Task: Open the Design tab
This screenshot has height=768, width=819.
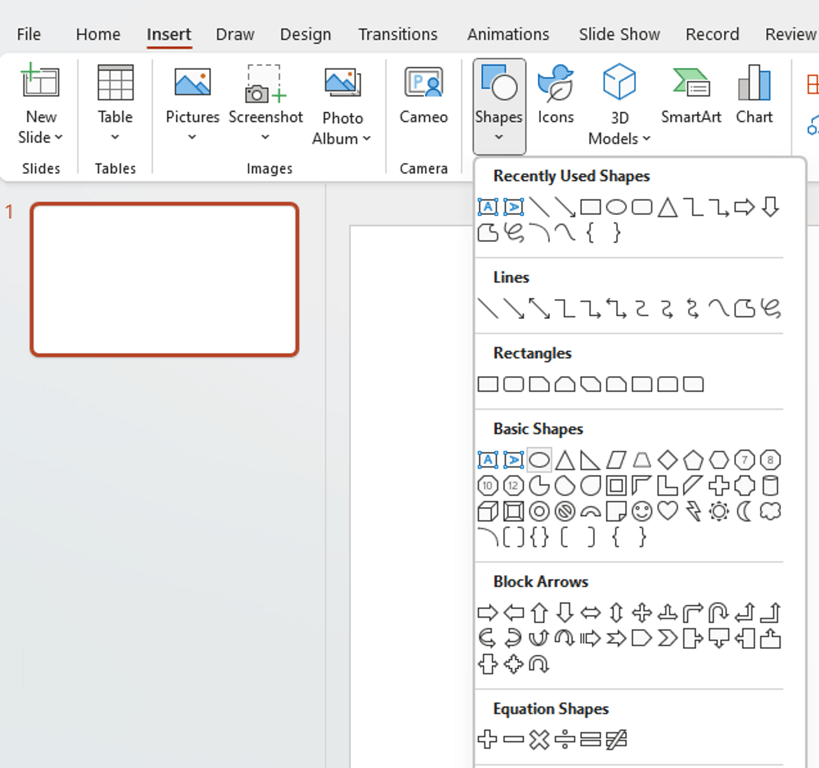Action: click(306, 34)
